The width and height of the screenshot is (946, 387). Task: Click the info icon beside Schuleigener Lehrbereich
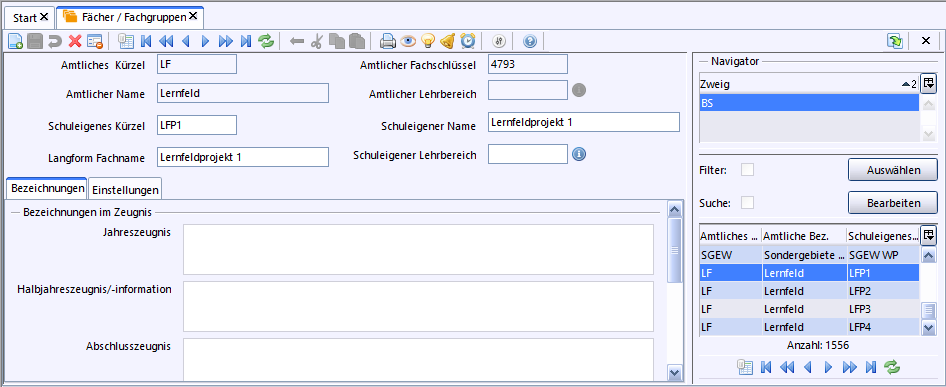[579, 155]
